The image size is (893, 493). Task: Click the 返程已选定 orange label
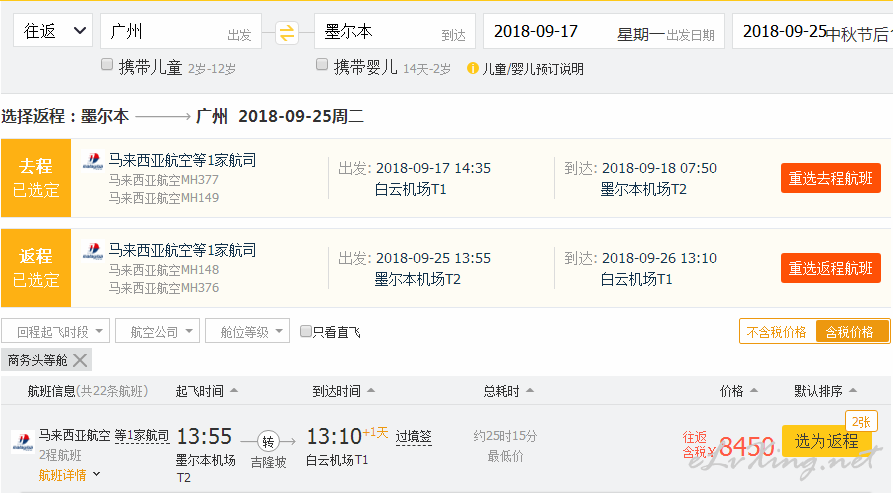point(36,268)
